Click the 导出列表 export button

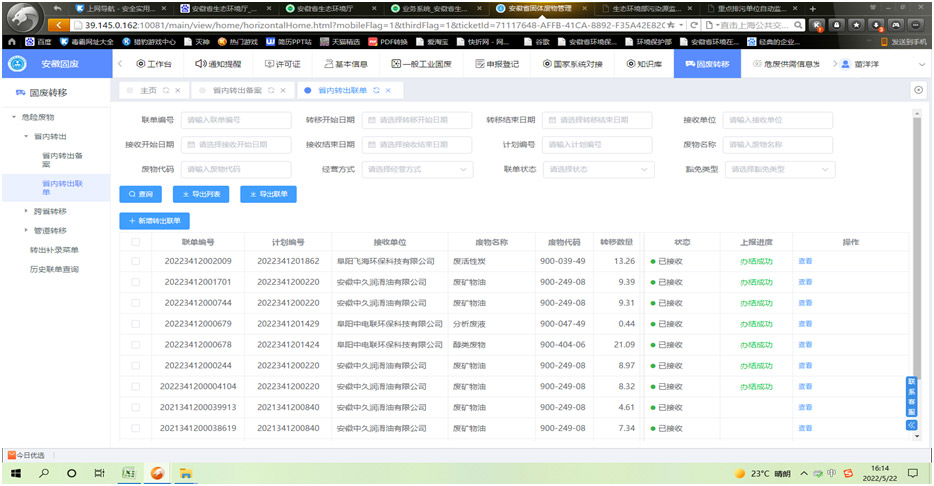tap(203, 194)
